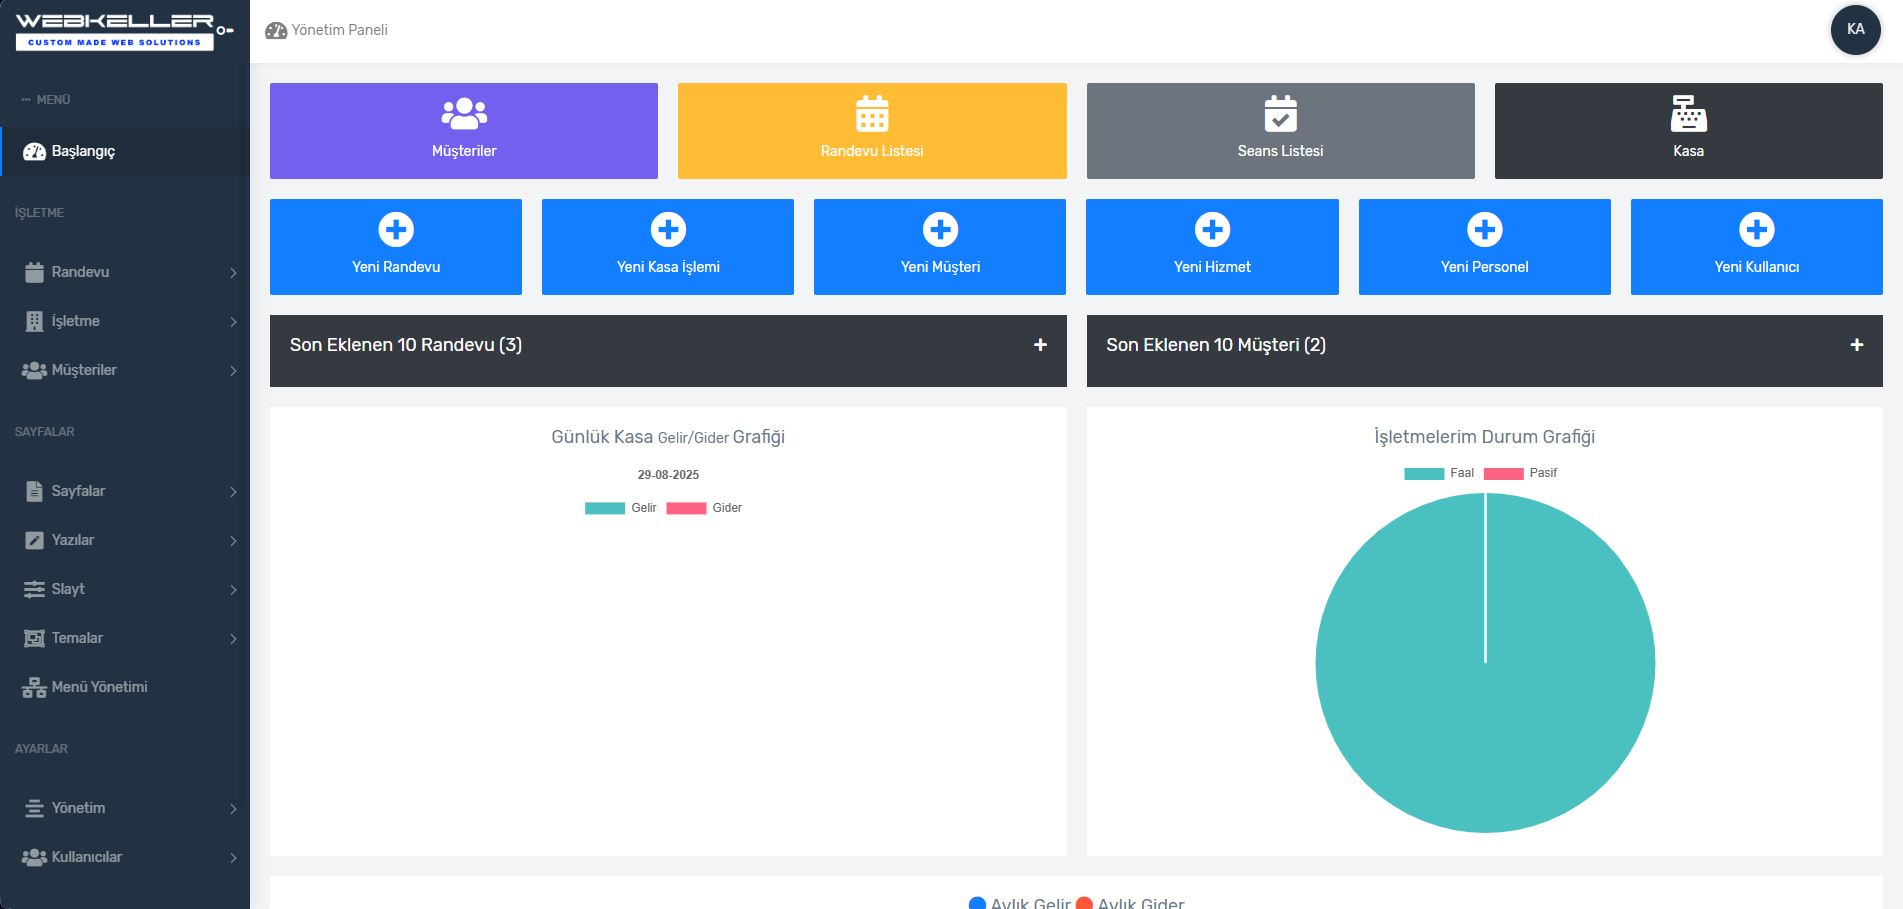Open Randevu Listesi calendar icon
1903x909 pixels.
coord(872,114)
